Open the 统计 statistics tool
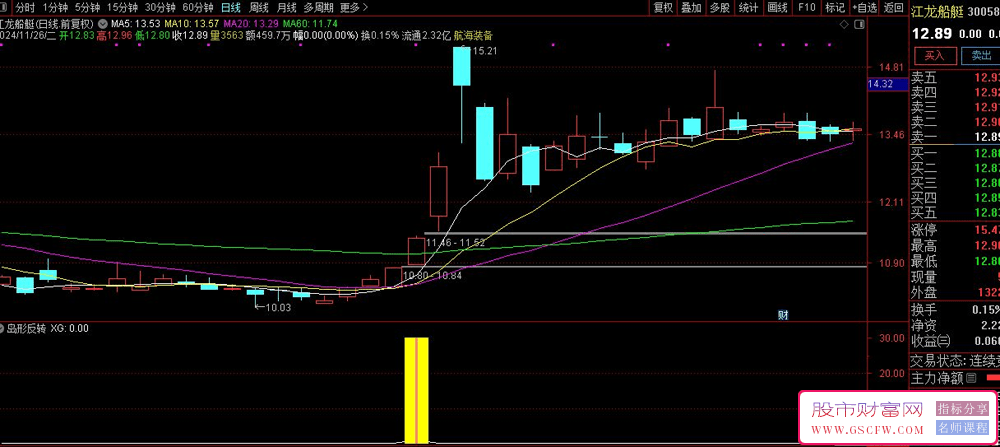1000x447 pixels. point(747,8)
